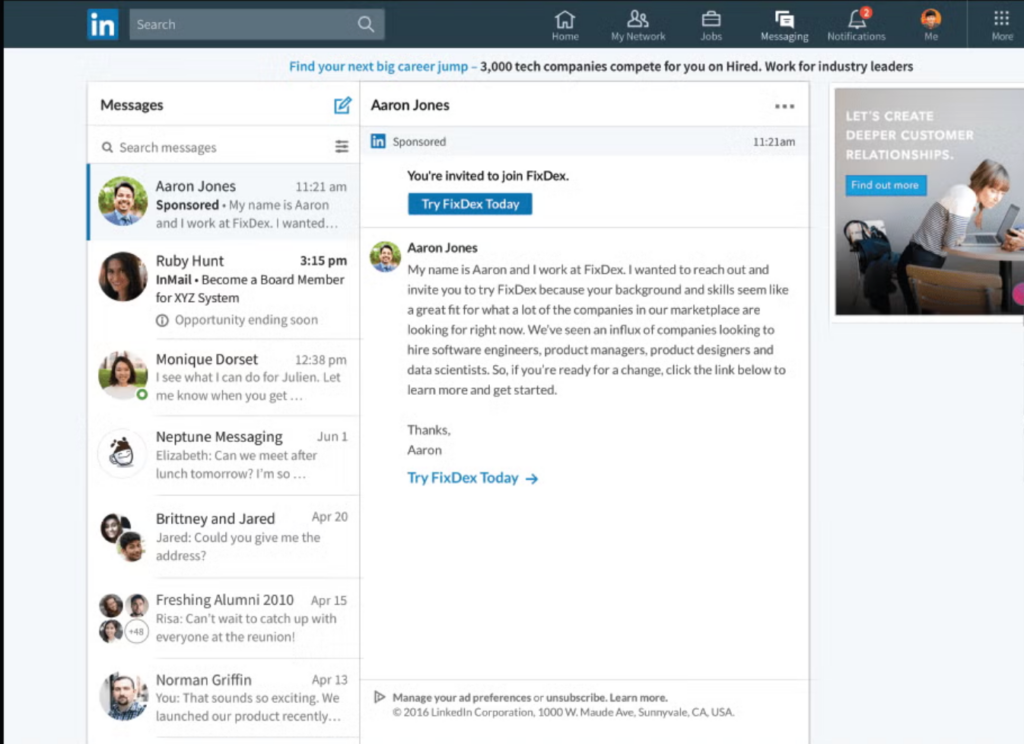The image size is (1024, 744).
Task: Click the LinkedIn logo
Action: (103, 25)
